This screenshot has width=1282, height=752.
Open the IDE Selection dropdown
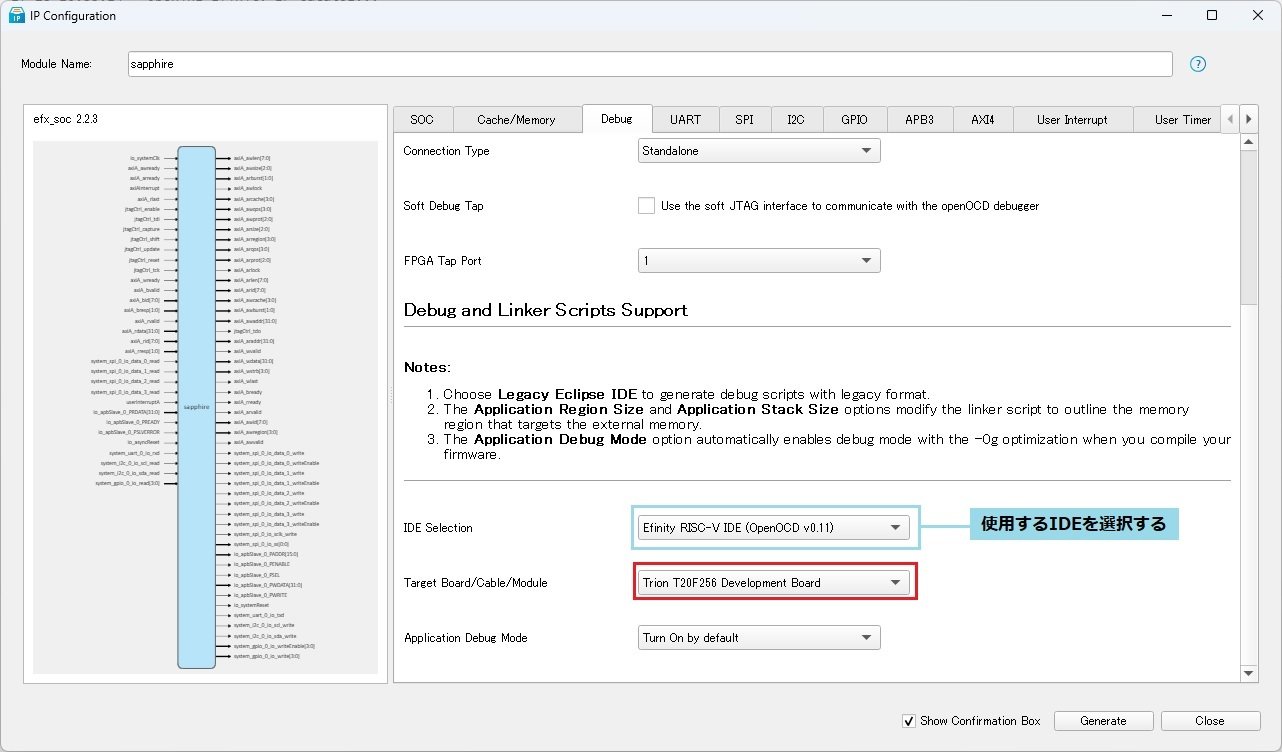click(774, 528)
